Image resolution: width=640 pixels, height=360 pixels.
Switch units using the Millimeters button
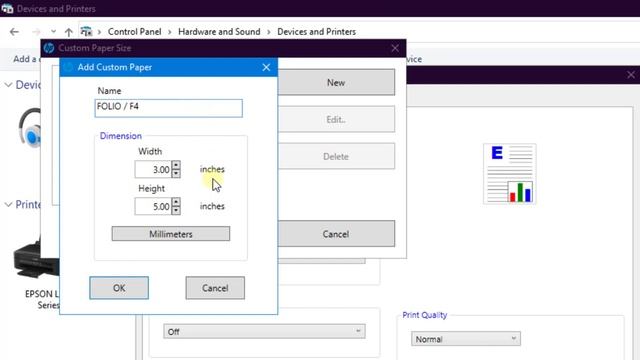[171, 234]
